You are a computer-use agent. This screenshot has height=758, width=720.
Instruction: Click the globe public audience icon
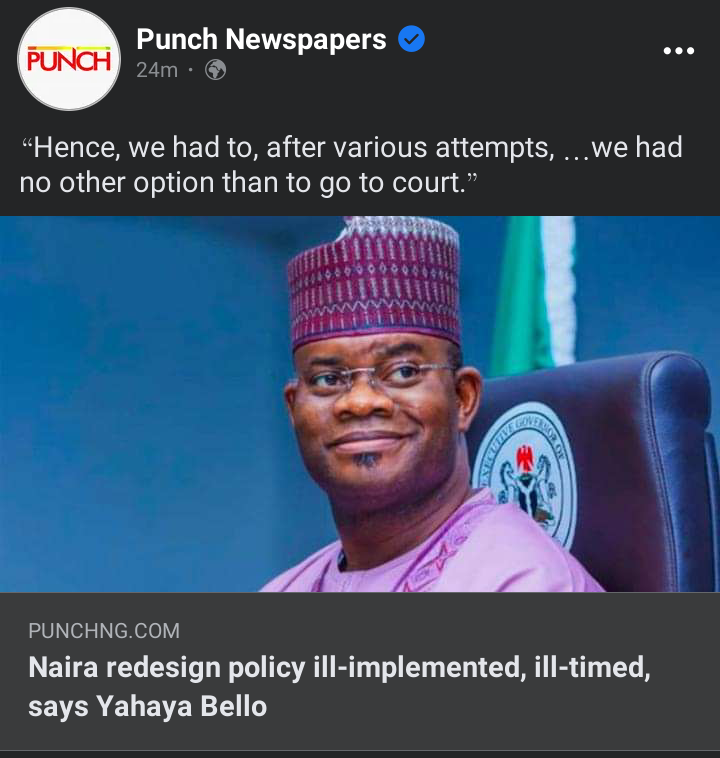216,70
